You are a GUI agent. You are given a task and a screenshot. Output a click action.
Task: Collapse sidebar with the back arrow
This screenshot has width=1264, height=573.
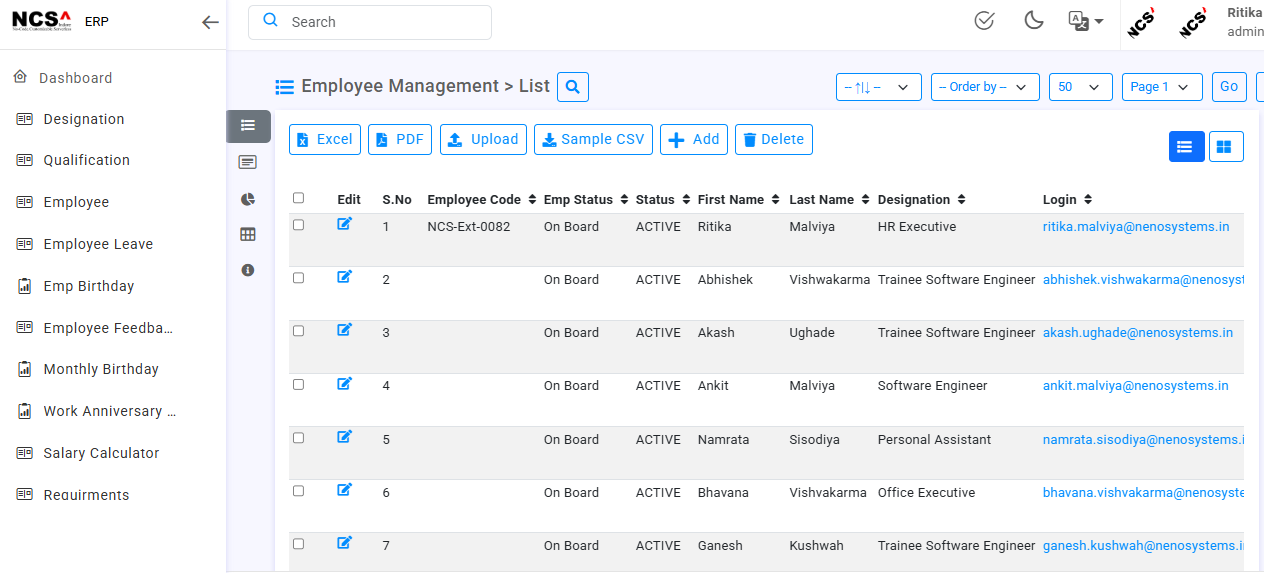pyautogui.click(x=210, y=22)
